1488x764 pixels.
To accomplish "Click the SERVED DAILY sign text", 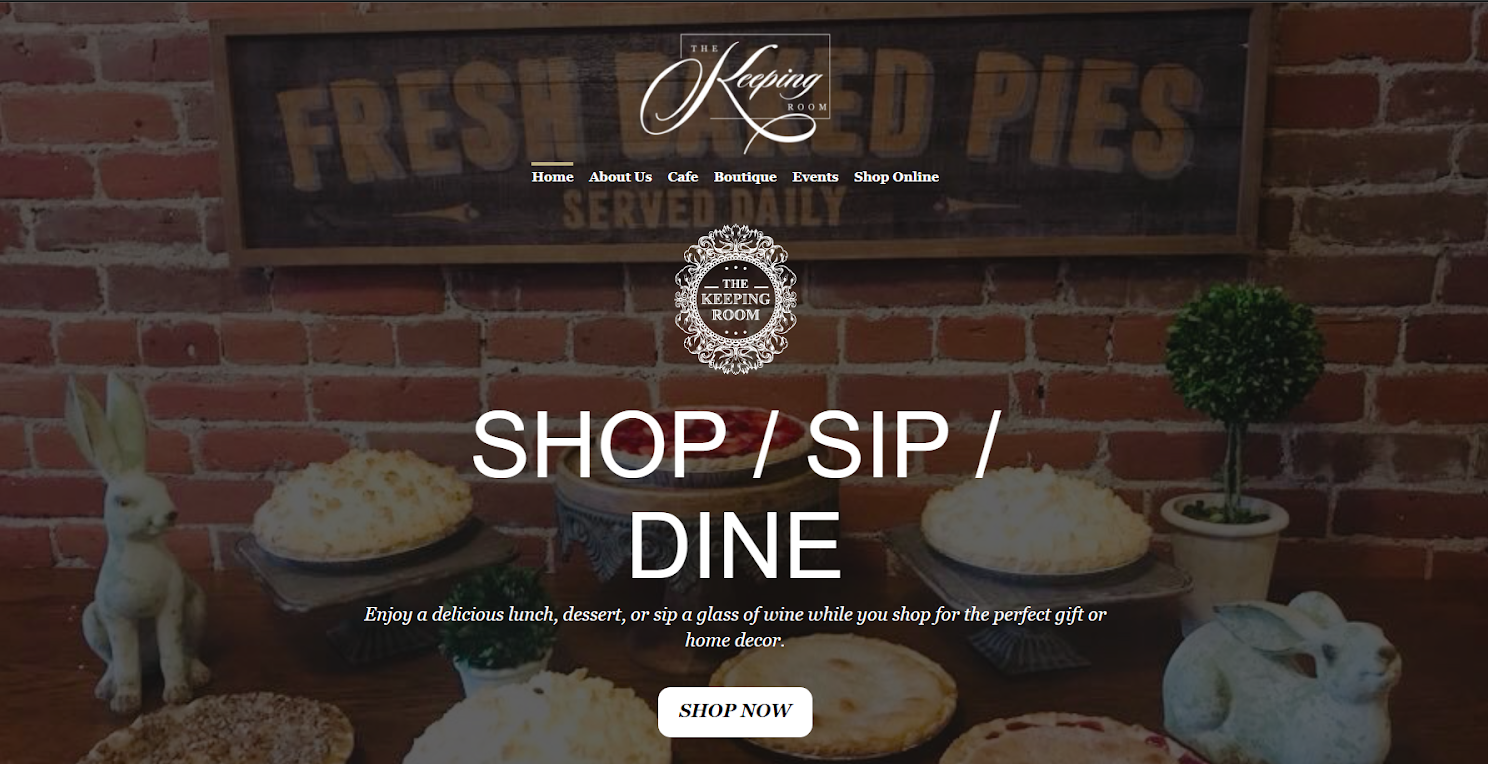I will (x=704, y=208).
